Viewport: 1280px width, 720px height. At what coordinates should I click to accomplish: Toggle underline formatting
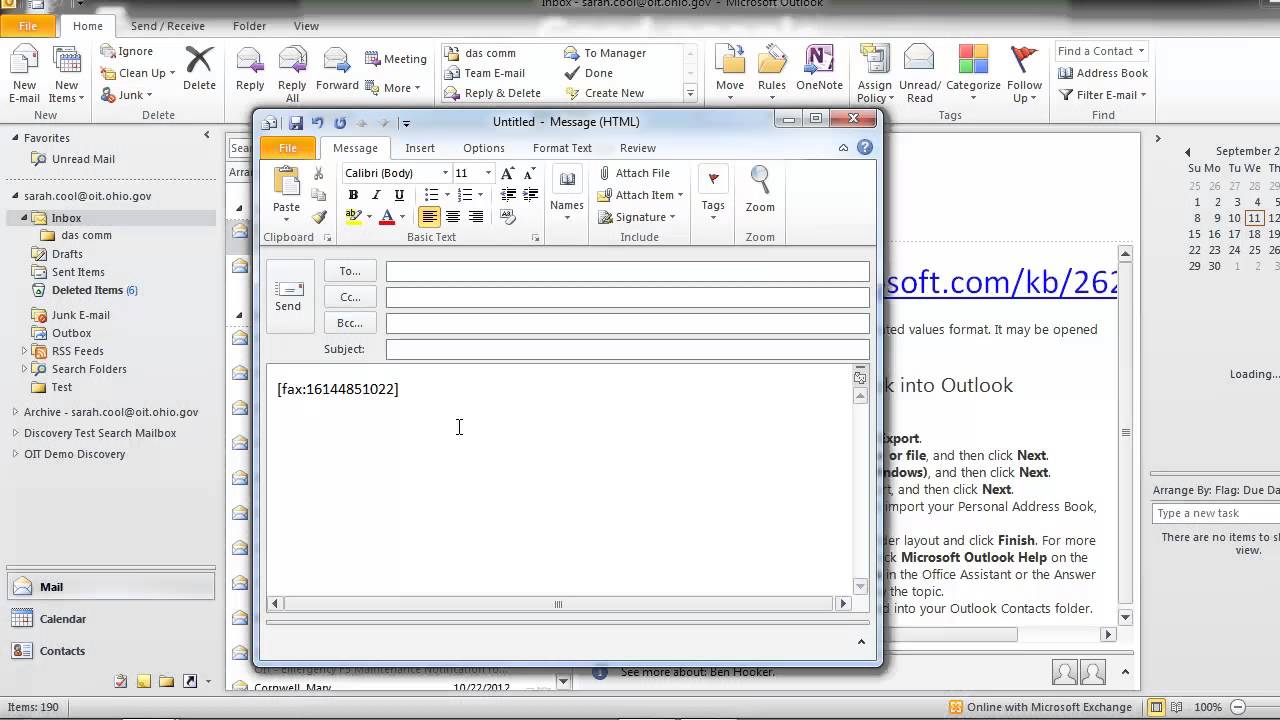(399, 195)
